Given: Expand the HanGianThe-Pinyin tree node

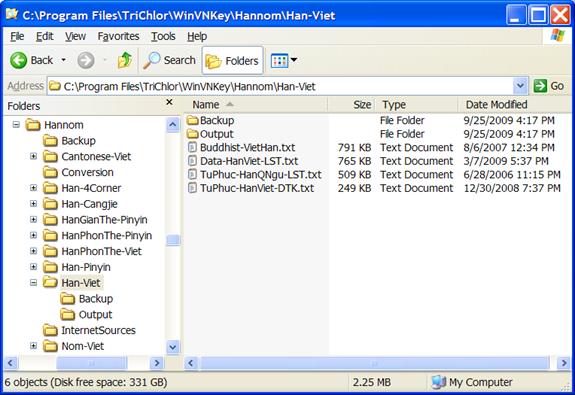Looking at the screenshot, I should [33, 219].
